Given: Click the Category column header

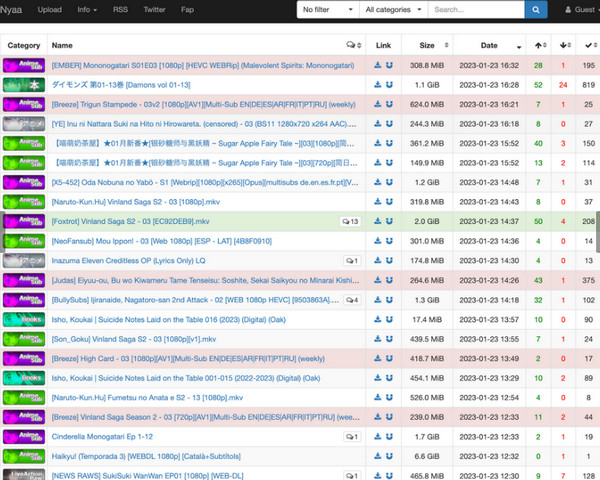Looking at the screenshot, I should pyautogui.click(x=24, y=45).
